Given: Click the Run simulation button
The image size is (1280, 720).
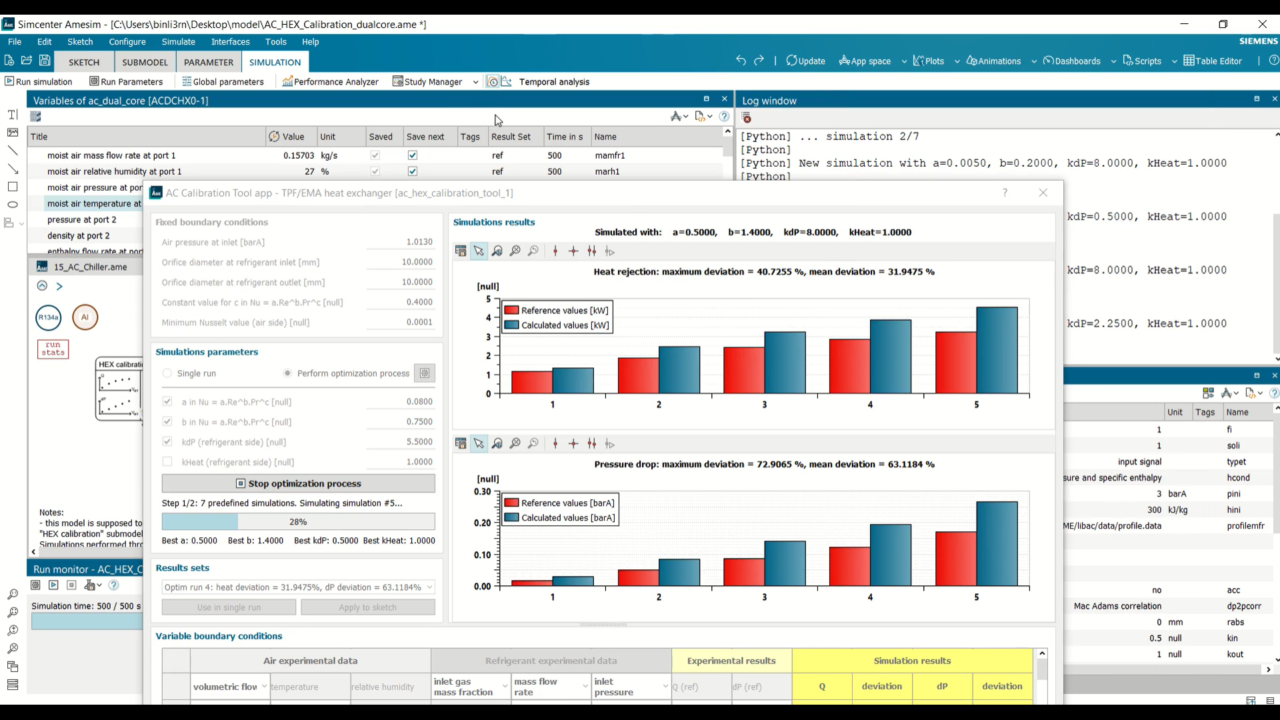Looking at the screenshot, I should click(39, 82).
